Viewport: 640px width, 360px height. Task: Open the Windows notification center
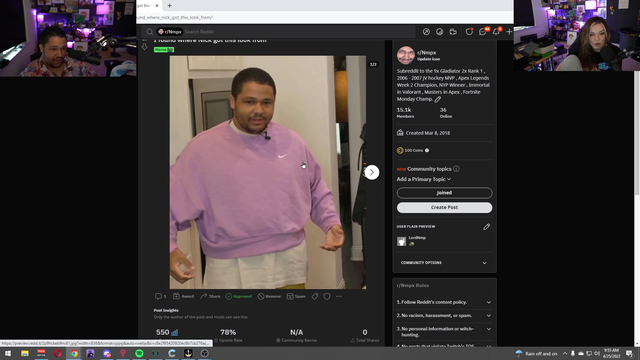(x=629, y=353)
